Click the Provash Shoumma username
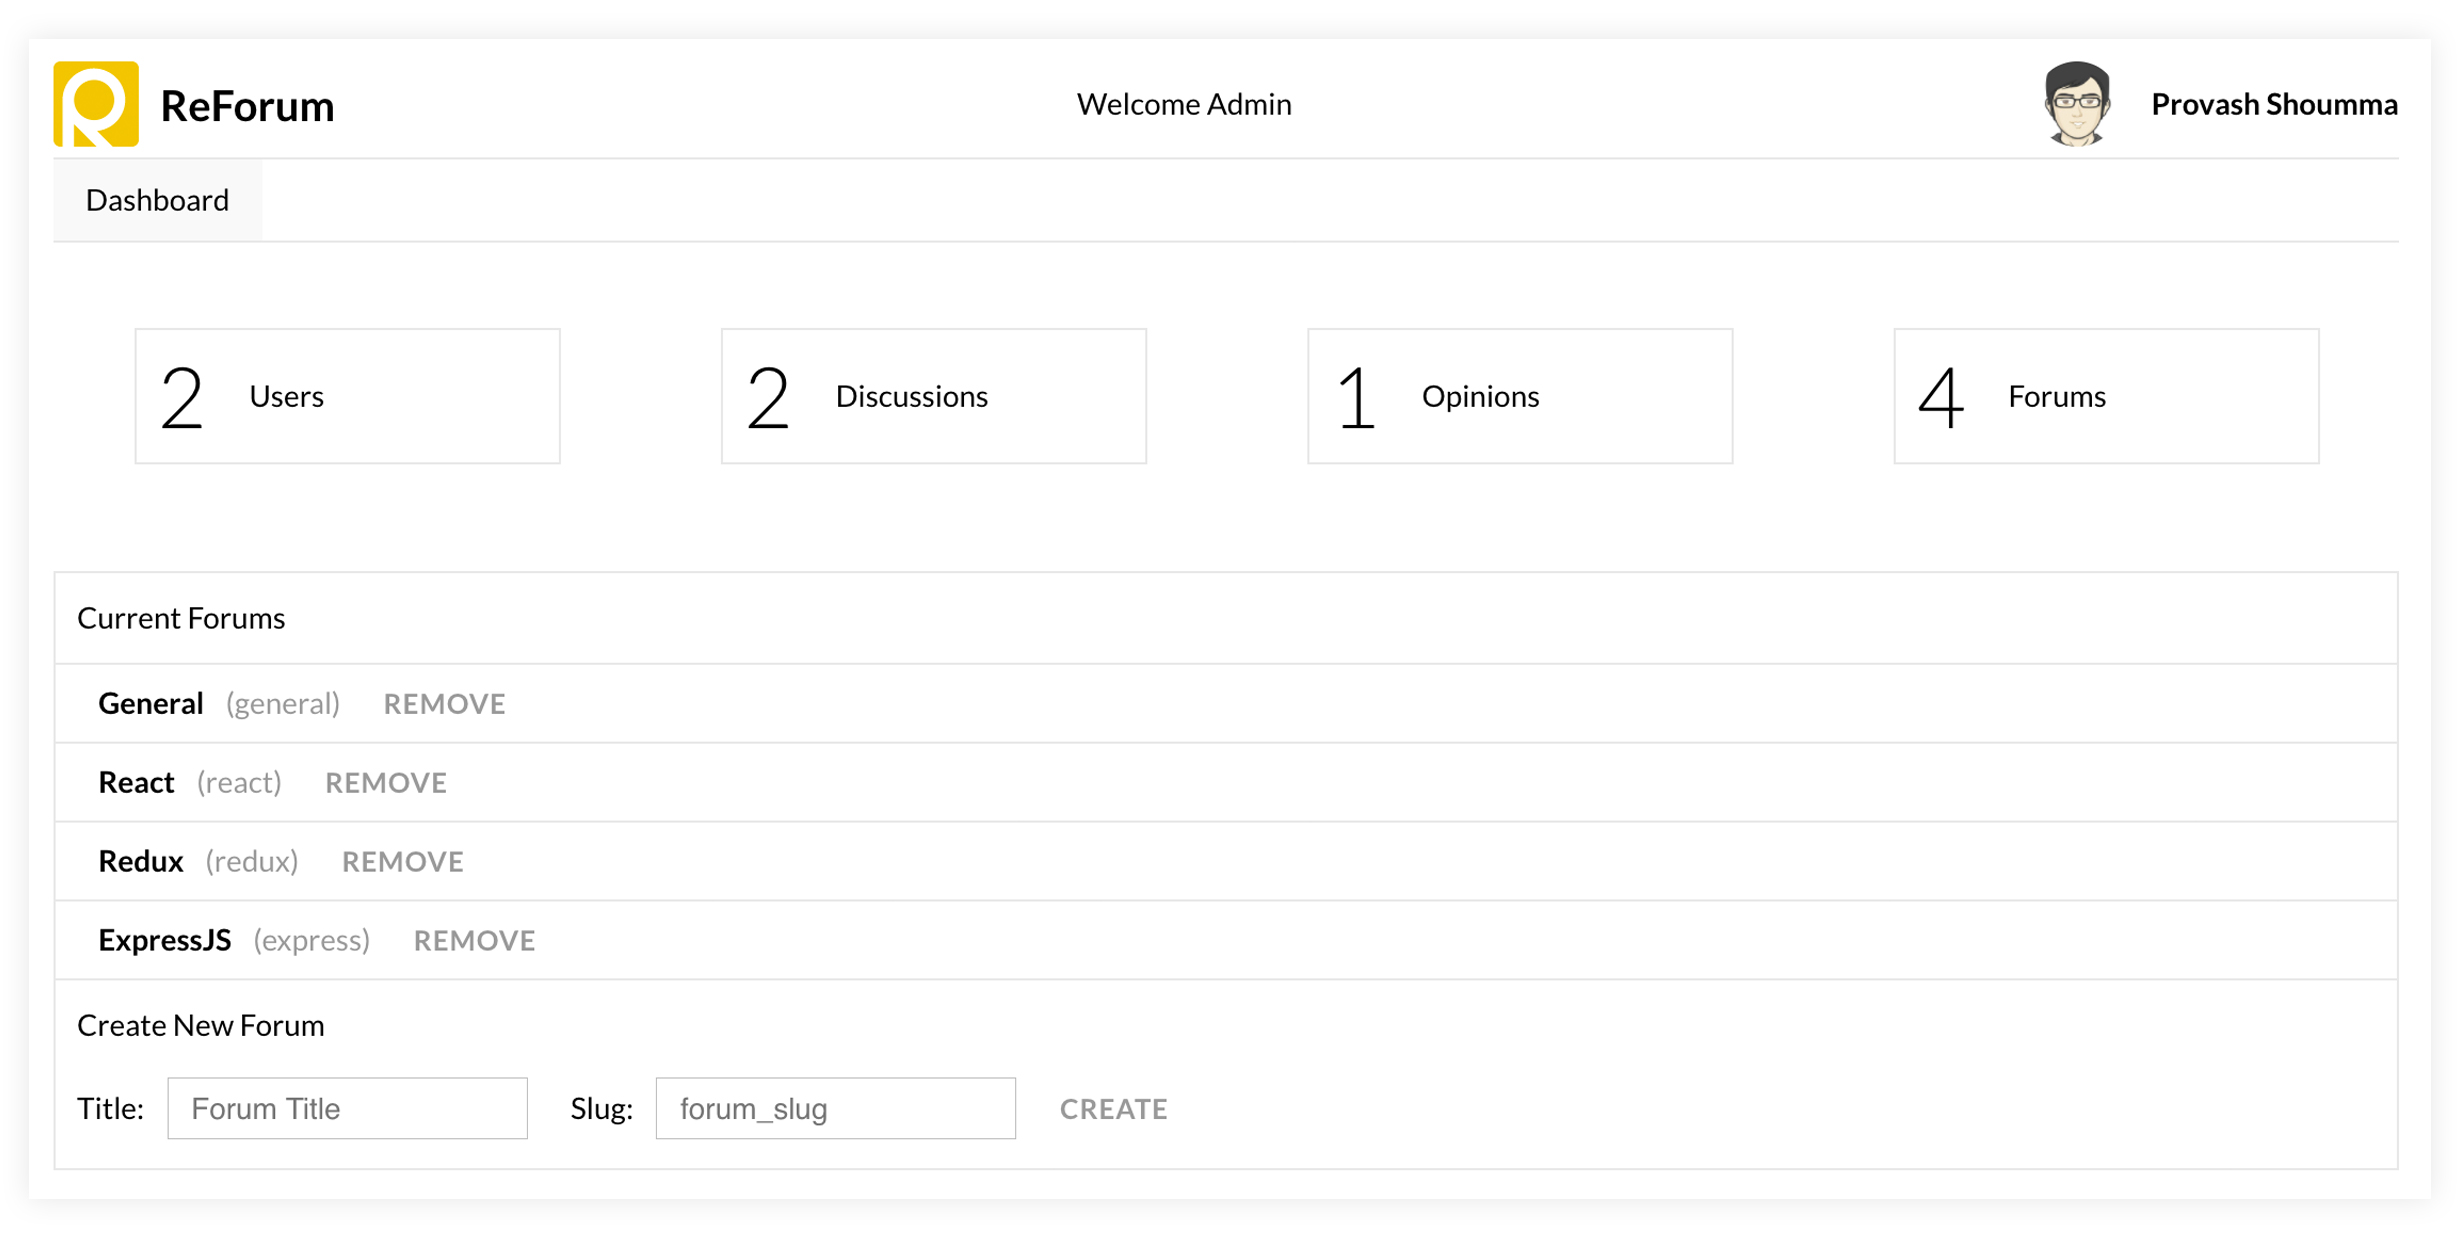Image resolution: width=2462 pixels, height=1240 pixels. point(2273,104)
